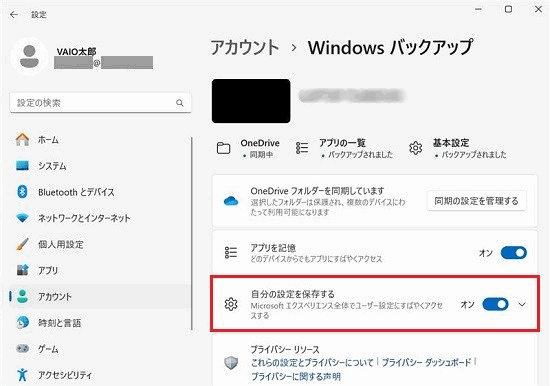This screenshot has height=386, width=550.
Task: Click the 時刻と言語 globe clock icon
Action: 22,322
